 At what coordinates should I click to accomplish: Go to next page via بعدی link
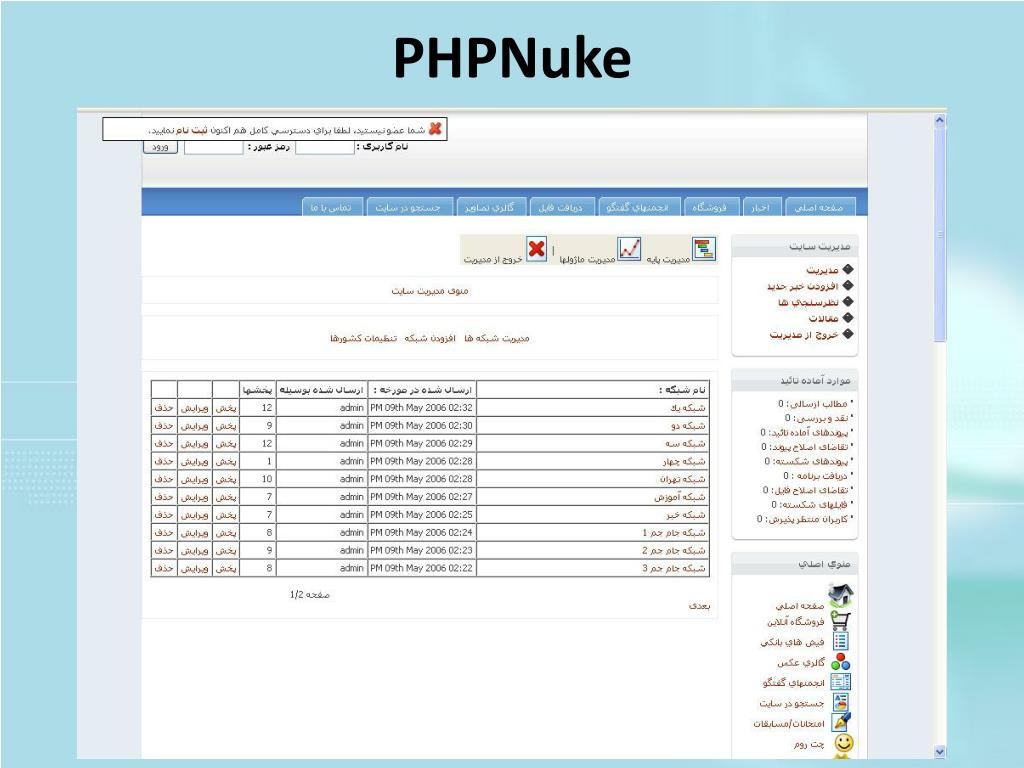(x=699, y=606)
